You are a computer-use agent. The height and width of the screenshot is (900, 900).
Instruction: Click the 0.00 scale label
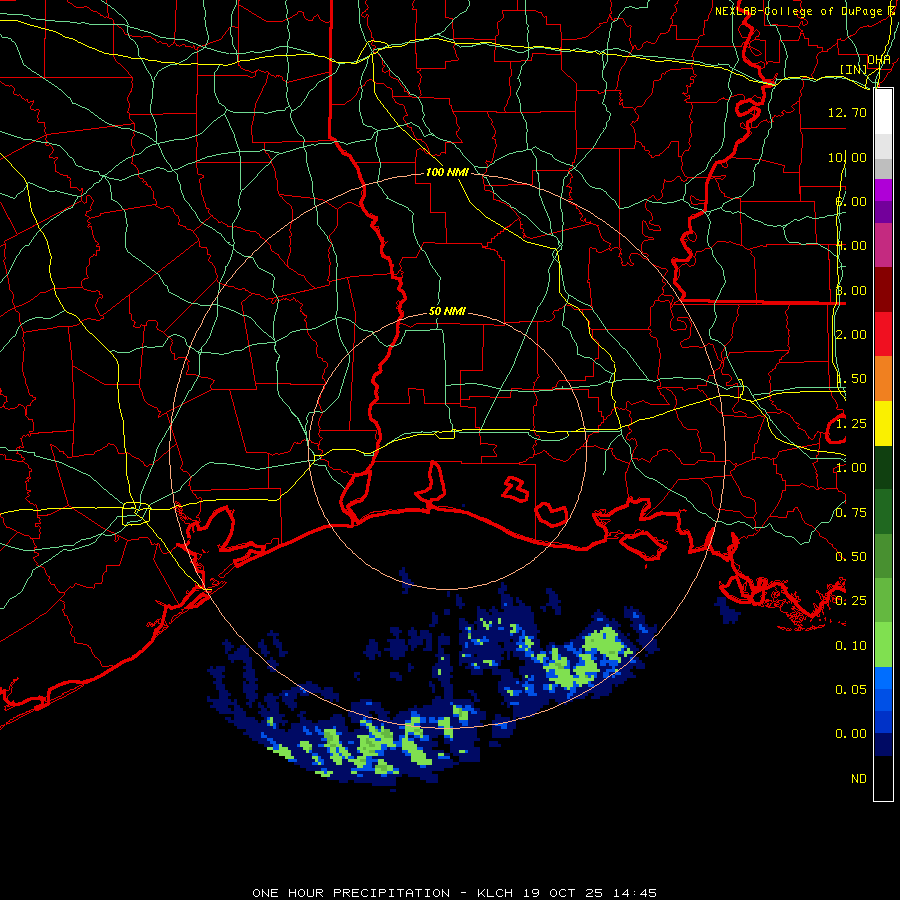pyautogui.click(x=851, y=734)
